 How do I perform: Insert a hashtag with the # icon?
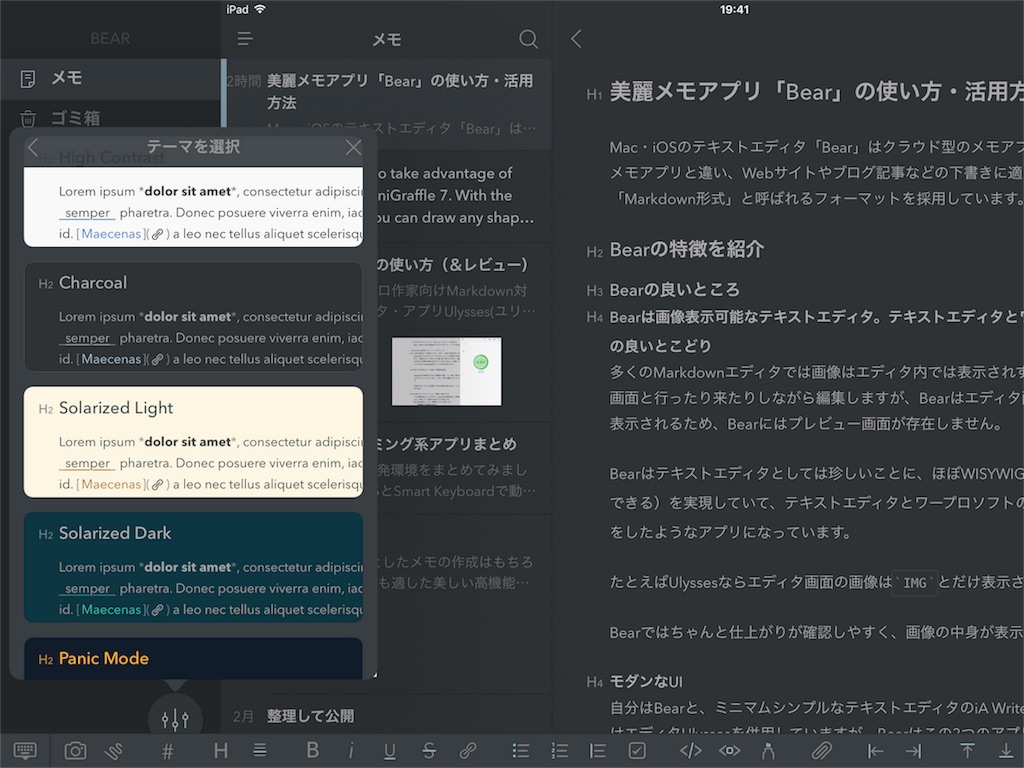[168, 751]
